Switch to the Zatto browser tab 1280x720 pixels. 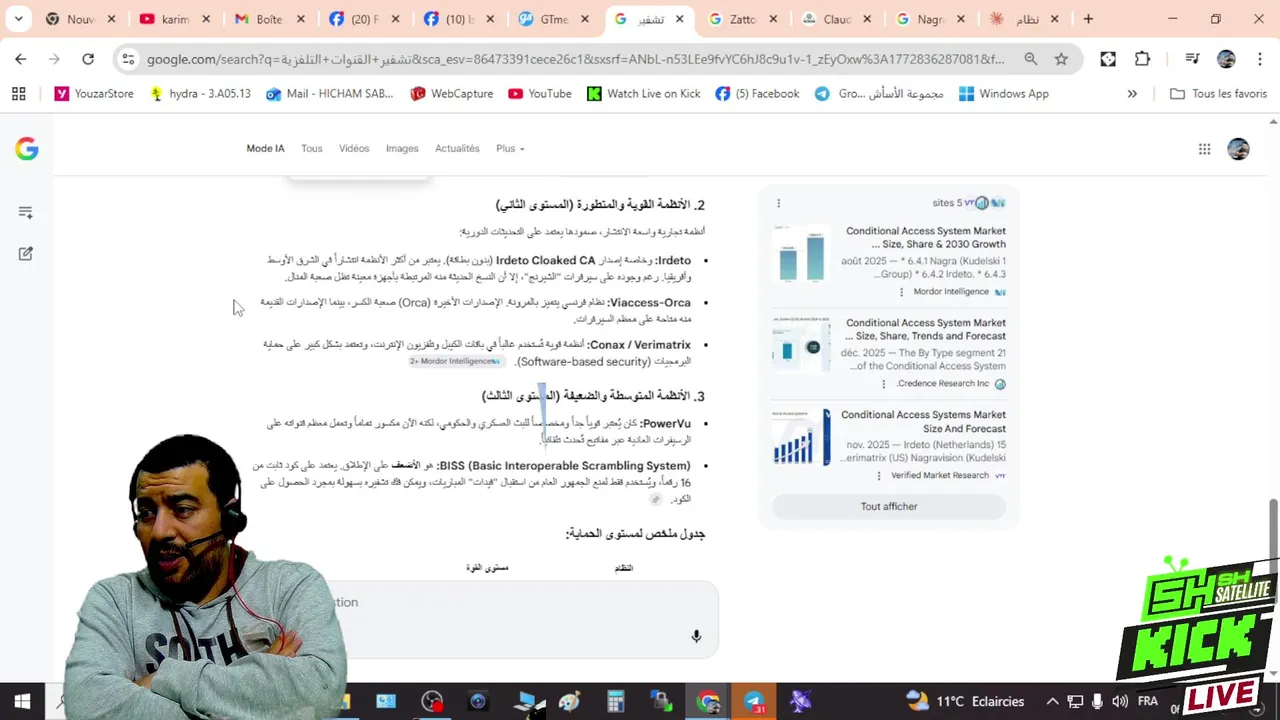pos(742,19)
